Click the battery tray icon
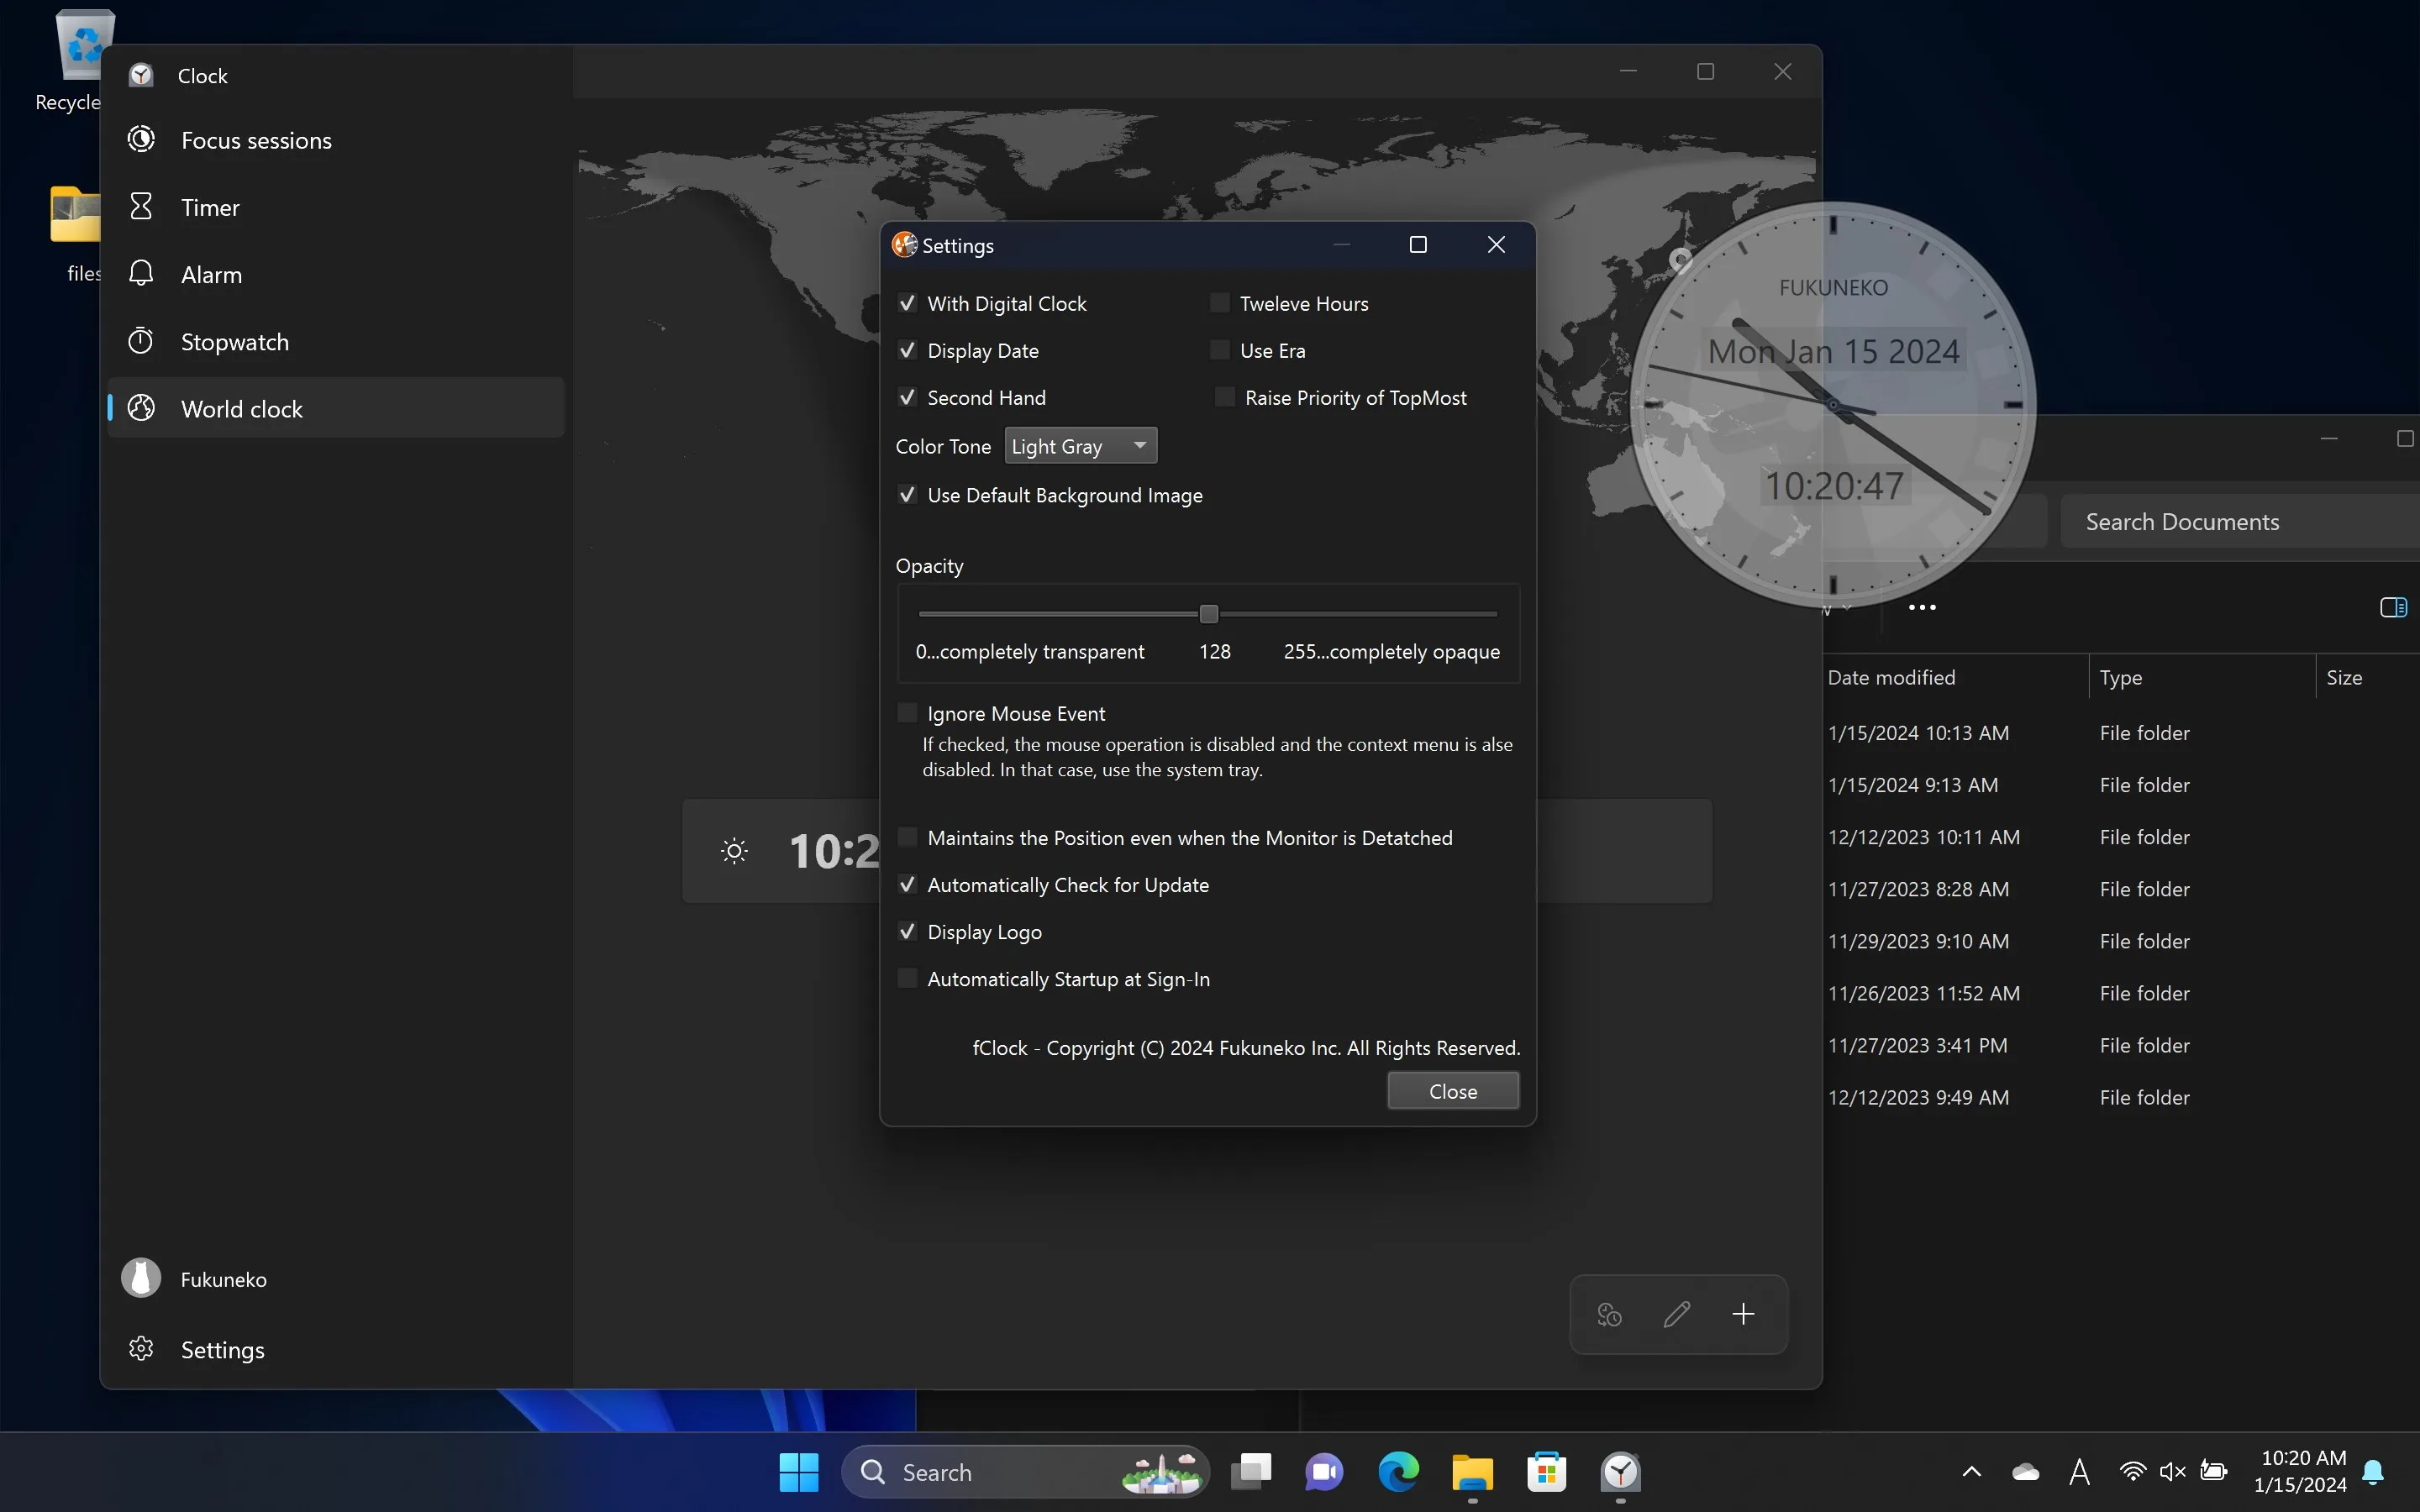Screen dimensions: 2420x1512 coord(2214,1472)
